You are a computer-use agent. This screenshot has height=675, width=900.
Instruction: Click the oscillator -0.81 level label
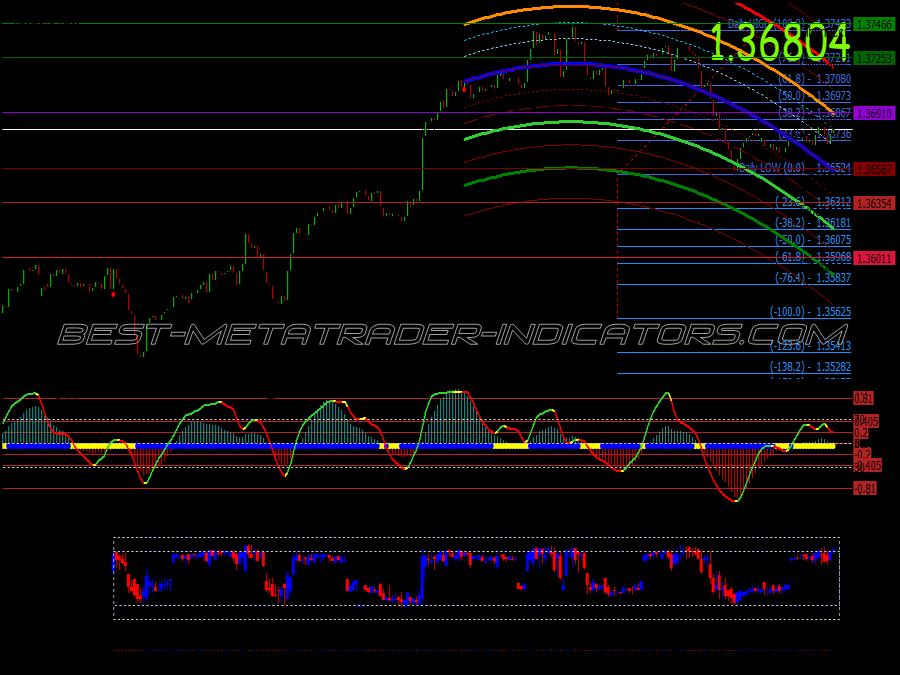864,489
